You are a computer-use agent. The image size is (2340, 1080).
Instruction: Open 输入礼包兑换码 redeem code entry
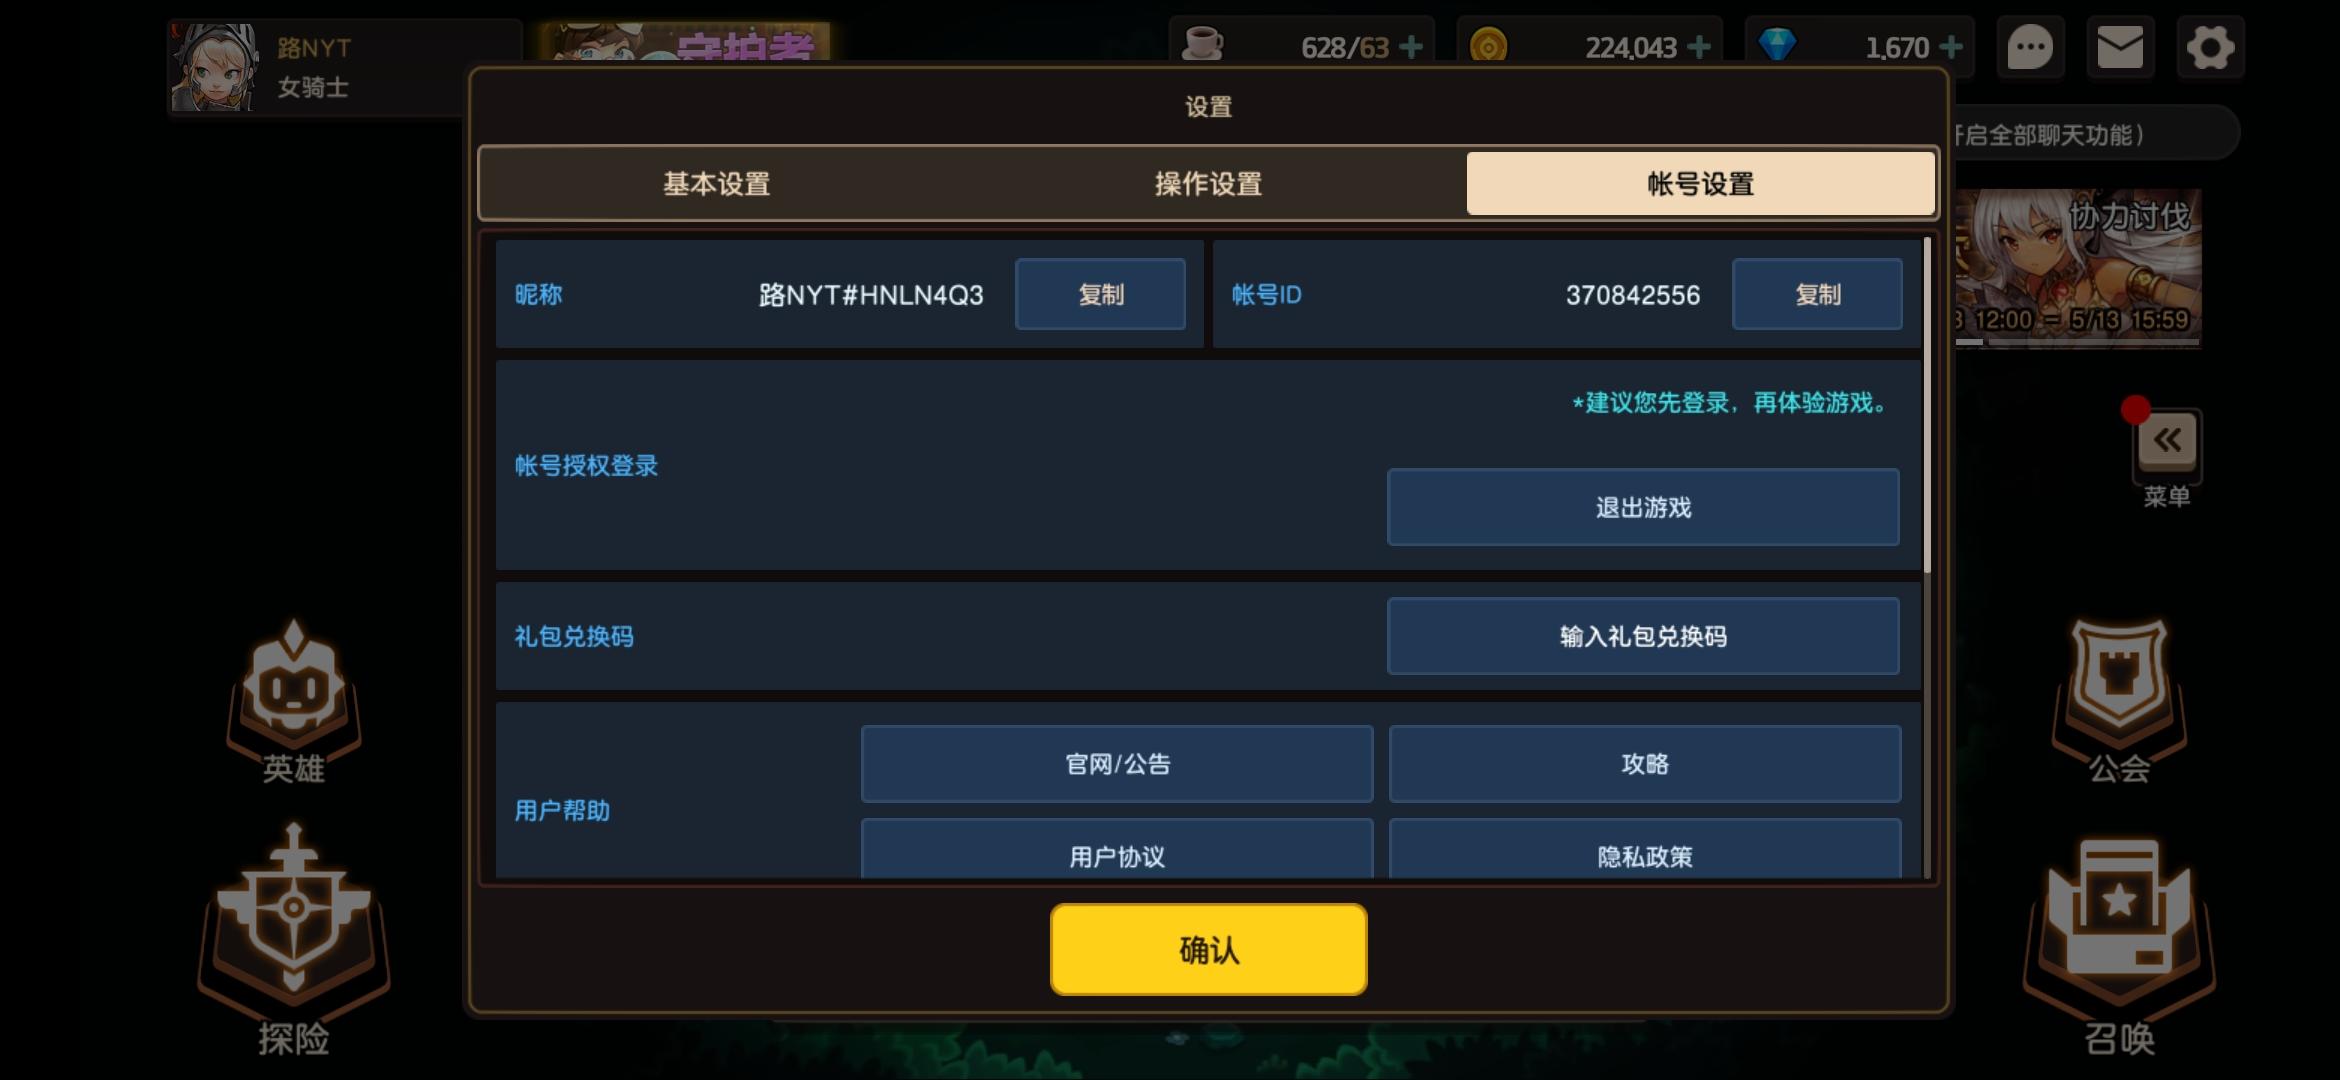1643,636
